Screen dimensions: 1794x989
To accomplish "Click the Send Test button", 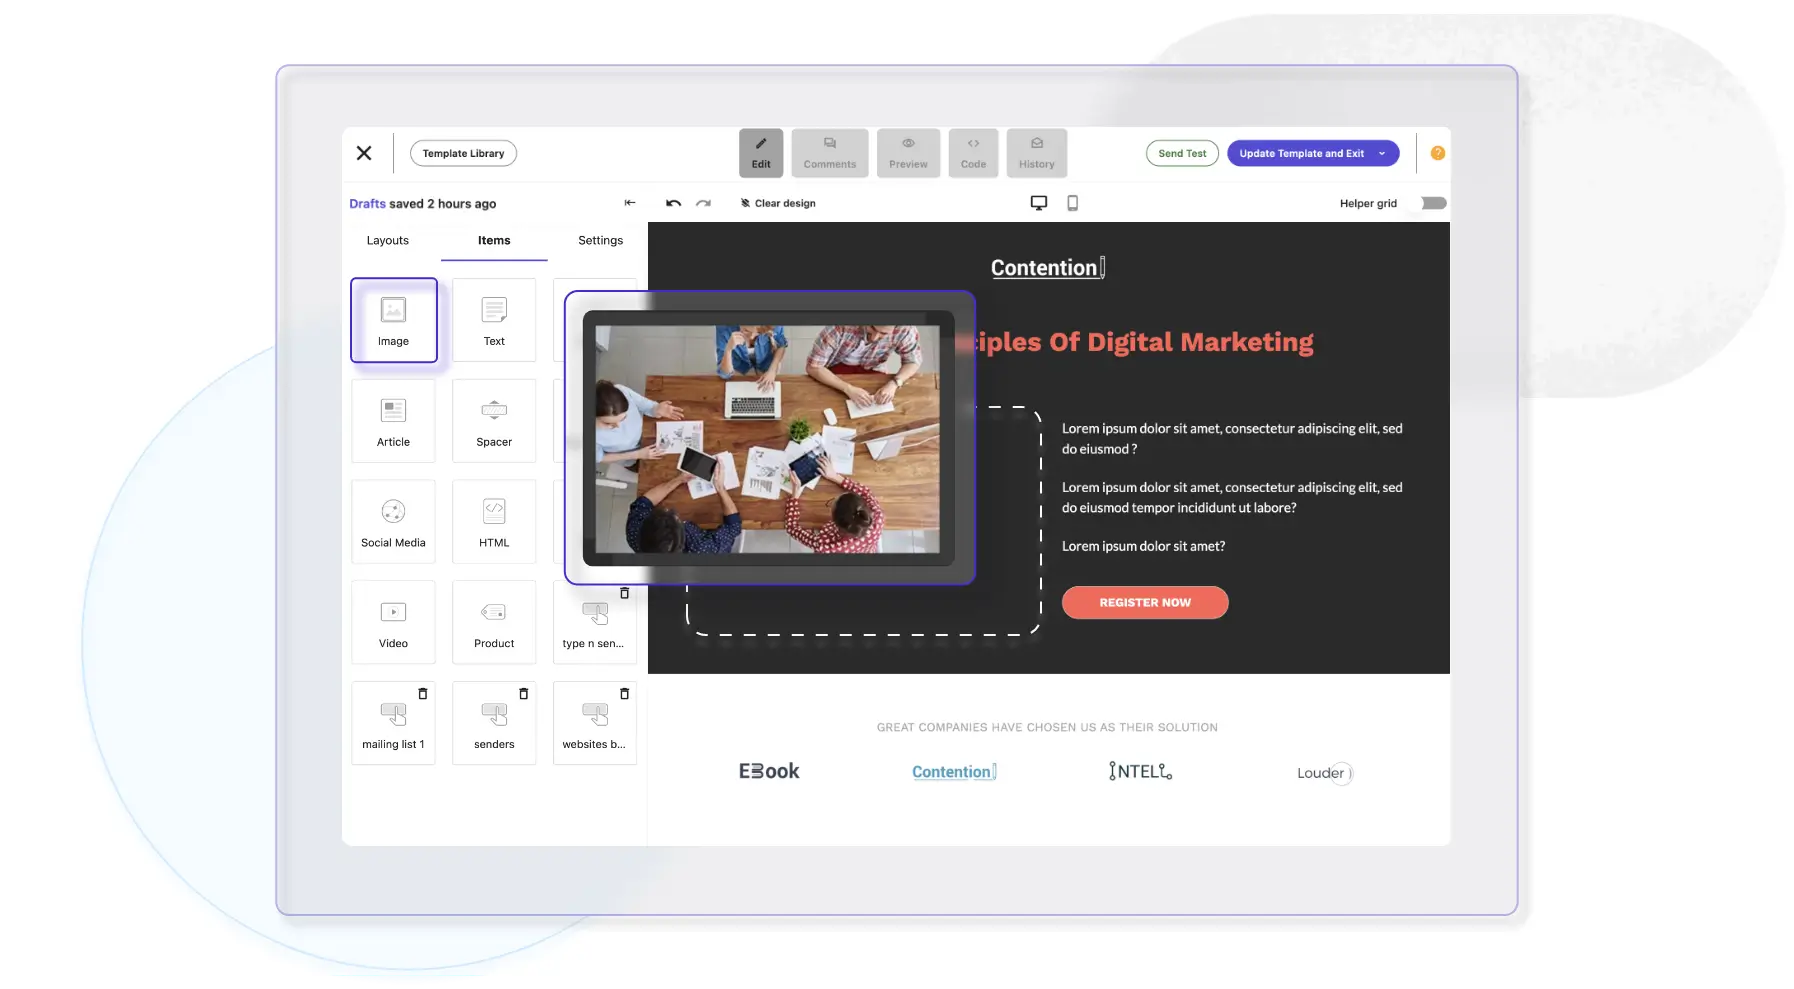I will pyautogui.click(x=1182, y=153).
